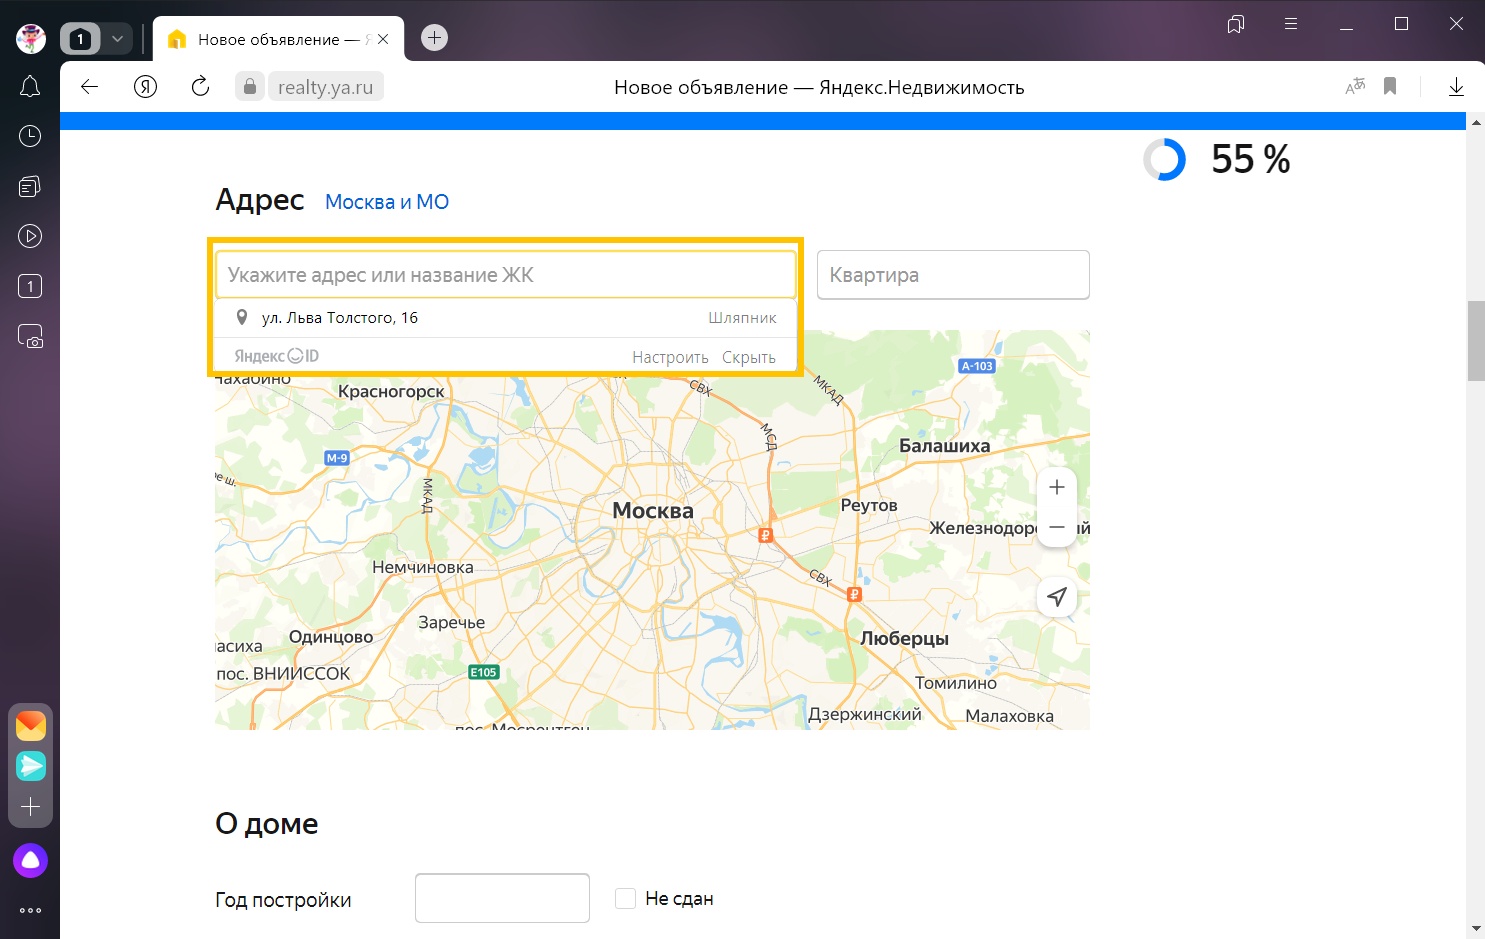Open the downloads panel
The width and height of the screenshot is (1485, 939).
pyautogui.click(x=1456, y=87)
